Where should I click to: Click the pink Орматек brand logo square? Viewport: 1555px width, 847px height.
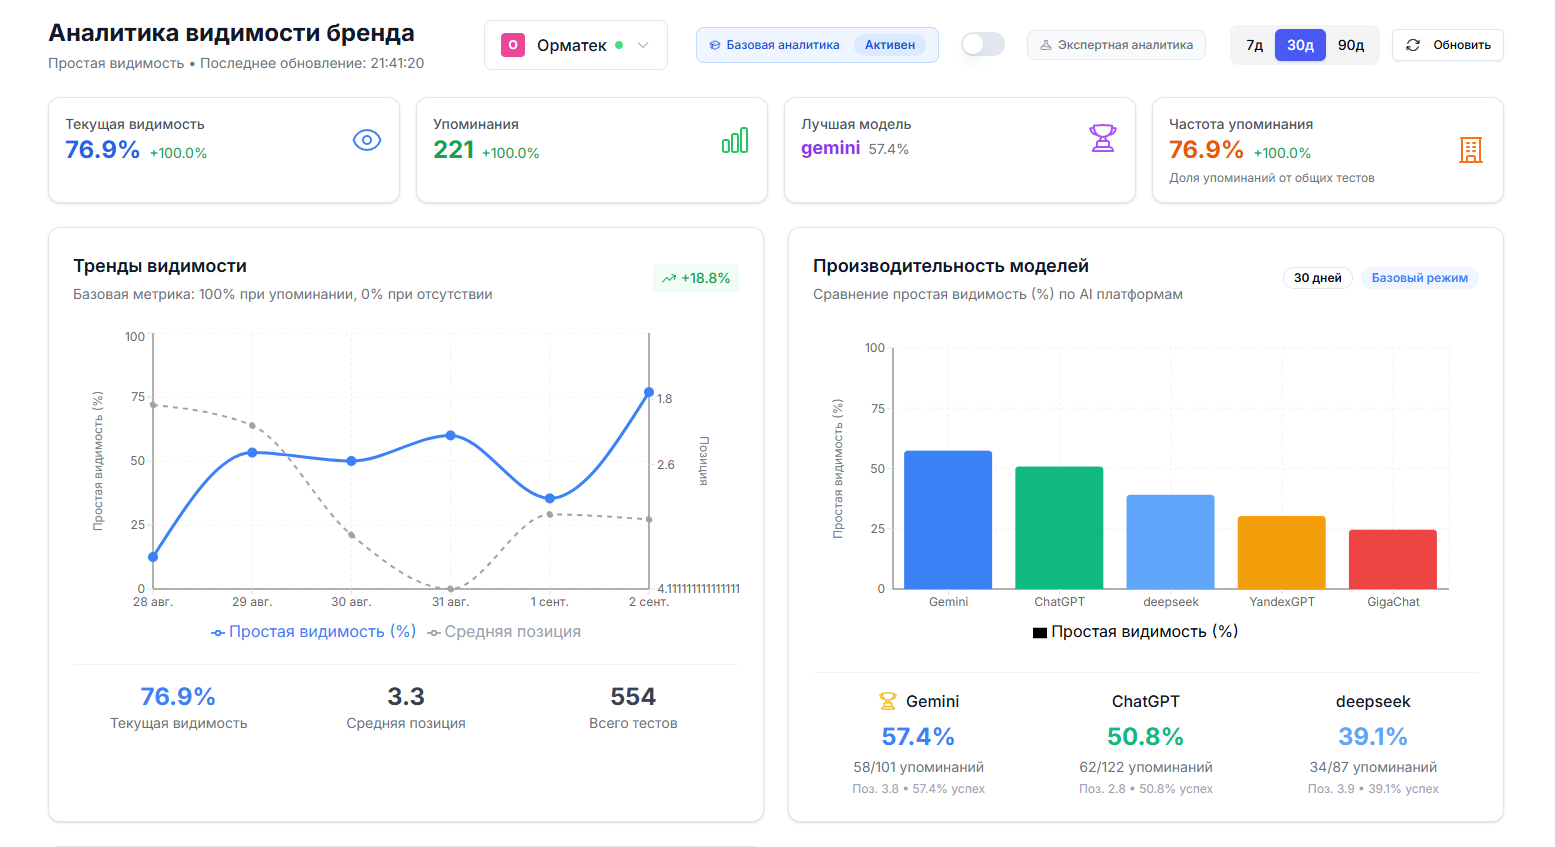pyautogui.click(x=513, y=45)
